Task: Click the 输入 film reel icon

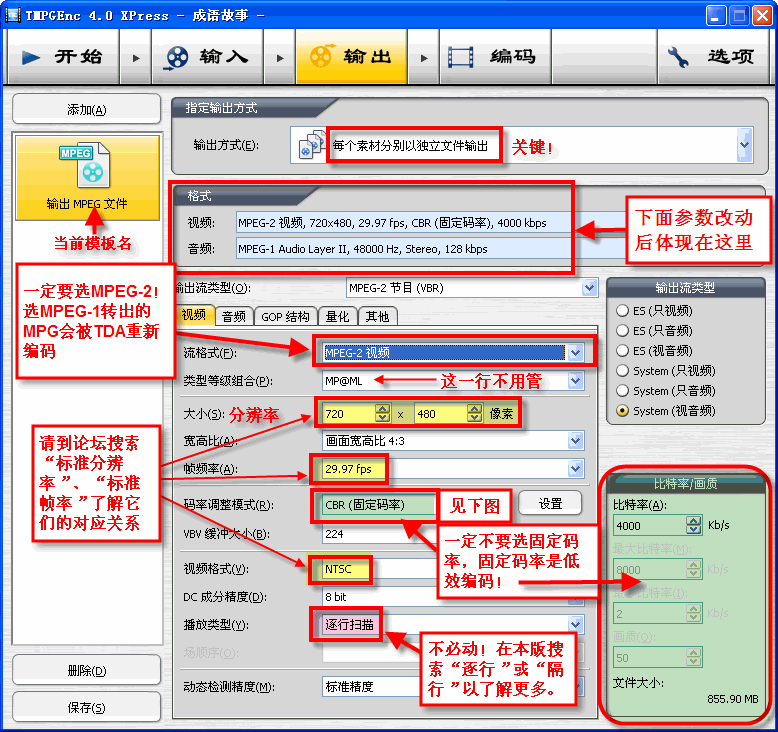Action: tap(177, 58)
